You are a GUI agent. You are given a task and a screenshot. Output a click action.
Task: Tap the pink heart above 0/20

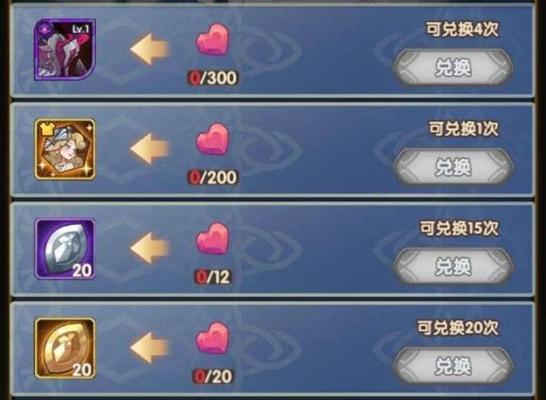(x=212, y=338)
